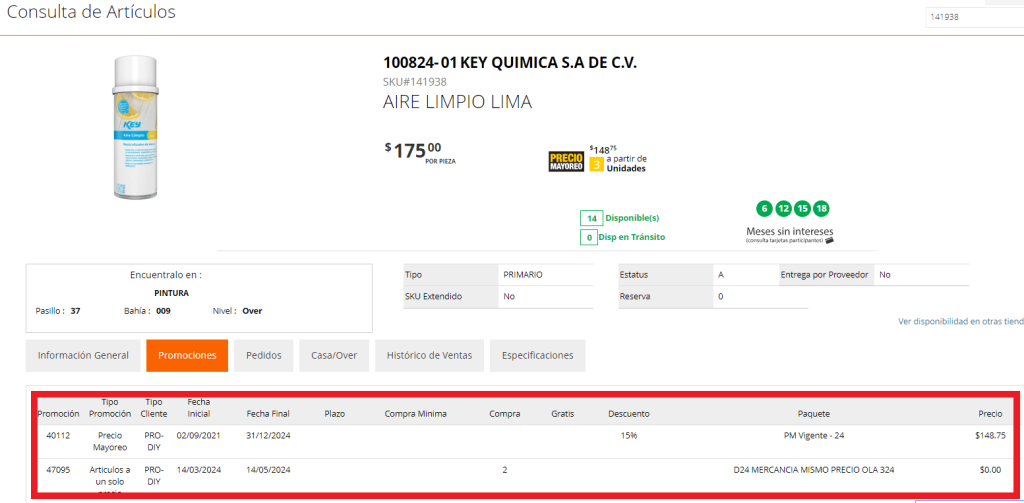
Task: Click Ver disponibilidad en otras tiendas link
Action: point(961,321)
